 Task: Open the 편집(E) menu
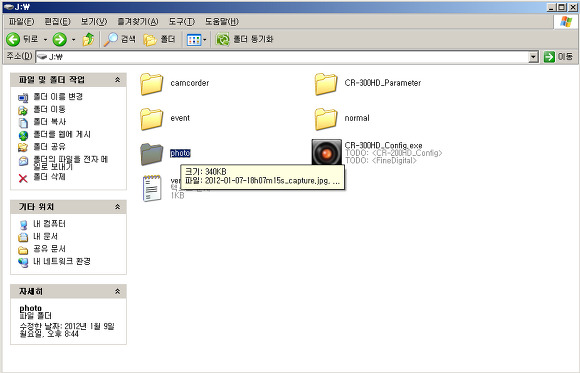point(57,21)
